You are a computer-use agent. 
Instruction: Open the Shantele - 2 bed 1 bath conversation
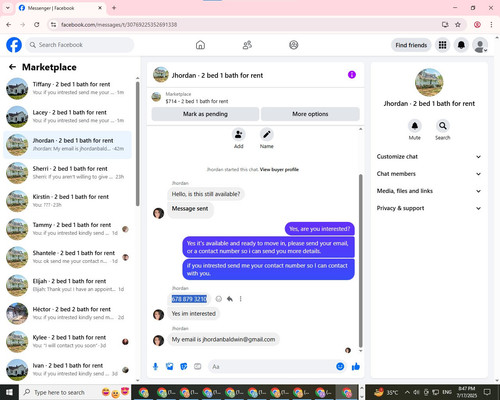(68, 257)
